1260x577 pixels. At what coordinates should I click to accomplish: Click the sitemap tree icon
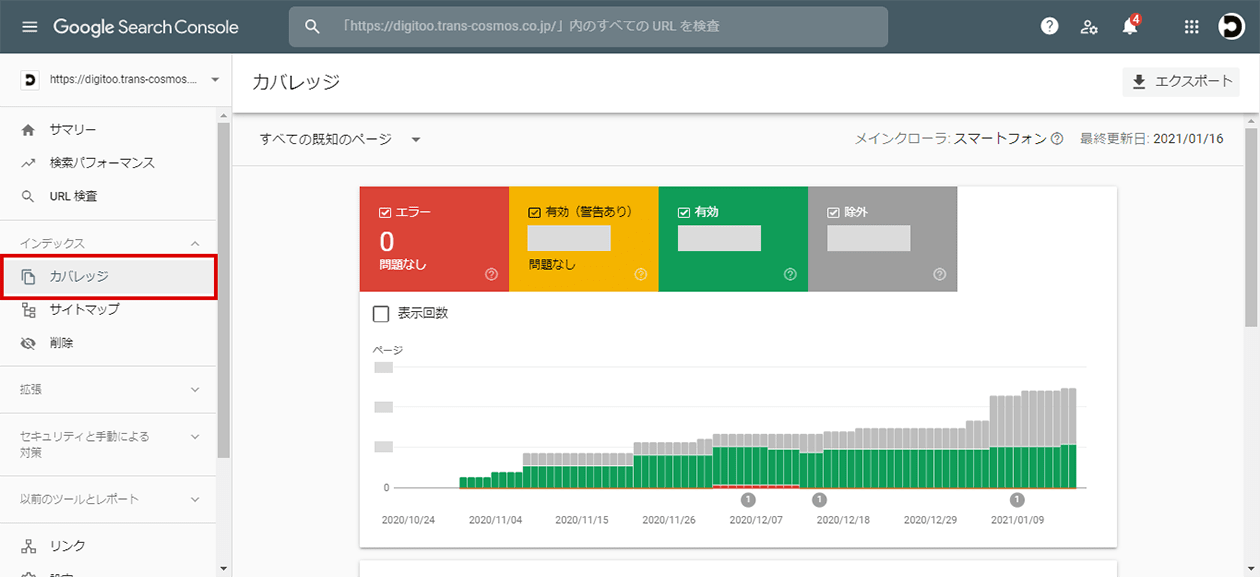(x=28, y=309)
